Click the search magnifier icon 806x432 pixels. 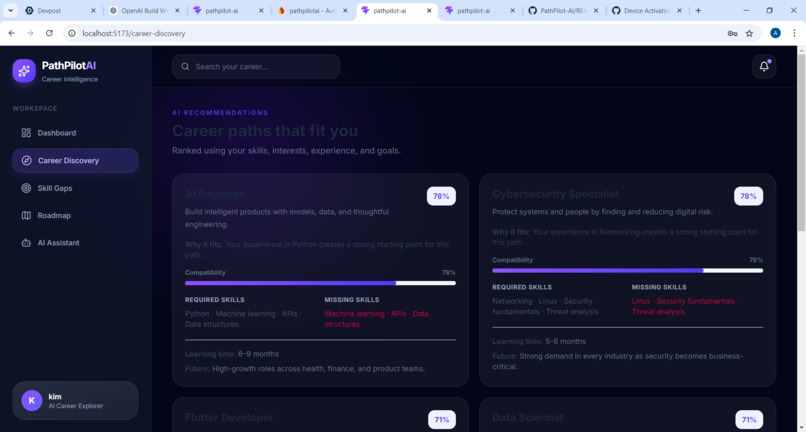click(x=185, y=66)
